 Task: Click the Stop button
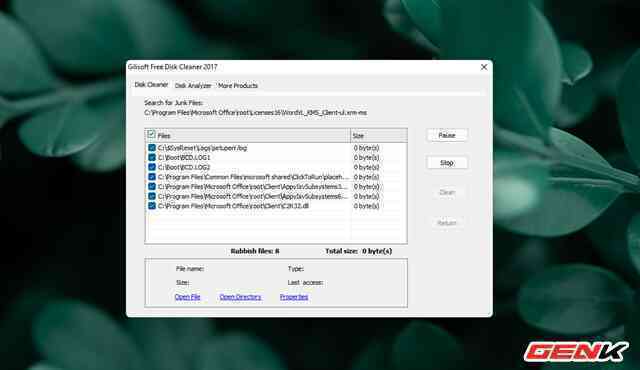(x=447, y=163)
